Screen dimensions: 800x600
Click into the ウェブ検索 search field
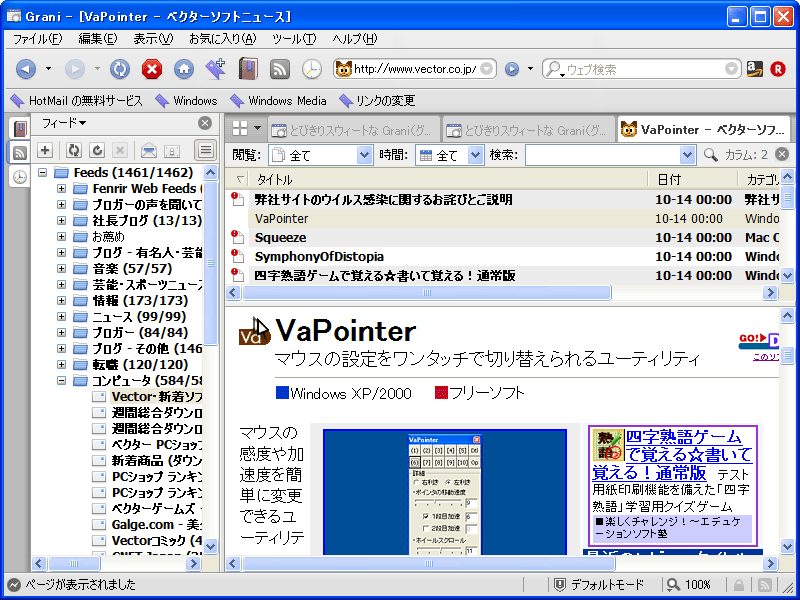coord(644,69)
